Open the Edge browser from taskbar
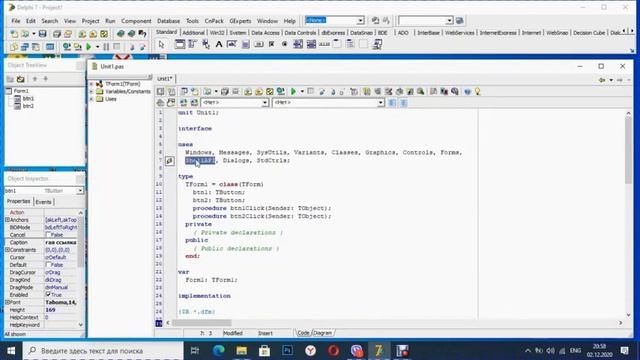640x360 pixels. pos(218,351)
